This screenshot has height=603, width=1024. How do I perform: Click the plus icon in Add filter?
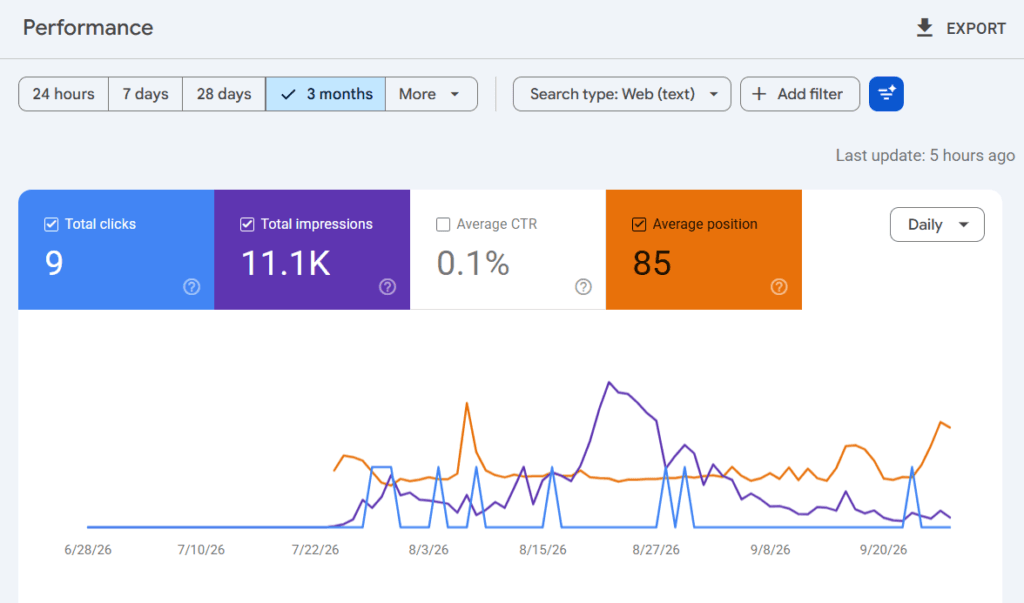(759, 94)
